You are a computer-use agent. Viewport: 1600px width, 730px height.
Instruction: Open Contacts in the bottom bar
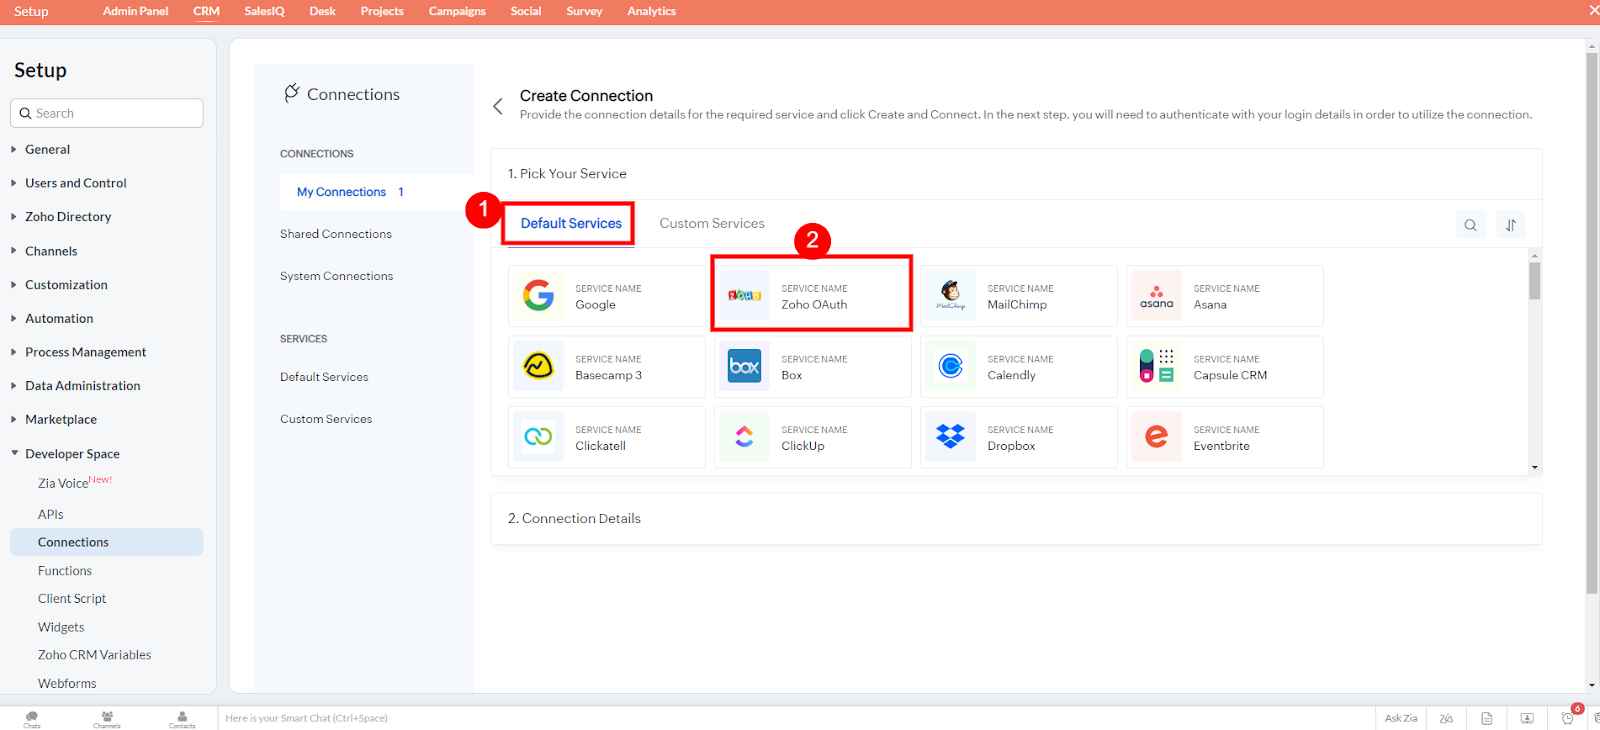(182, 719)
